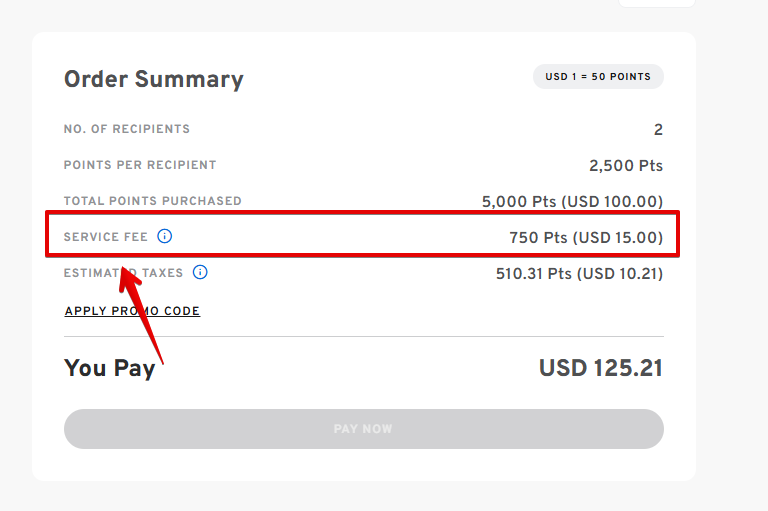Click the Total Points Purchased label
This screenshot has height=511, width=768.
152,201
